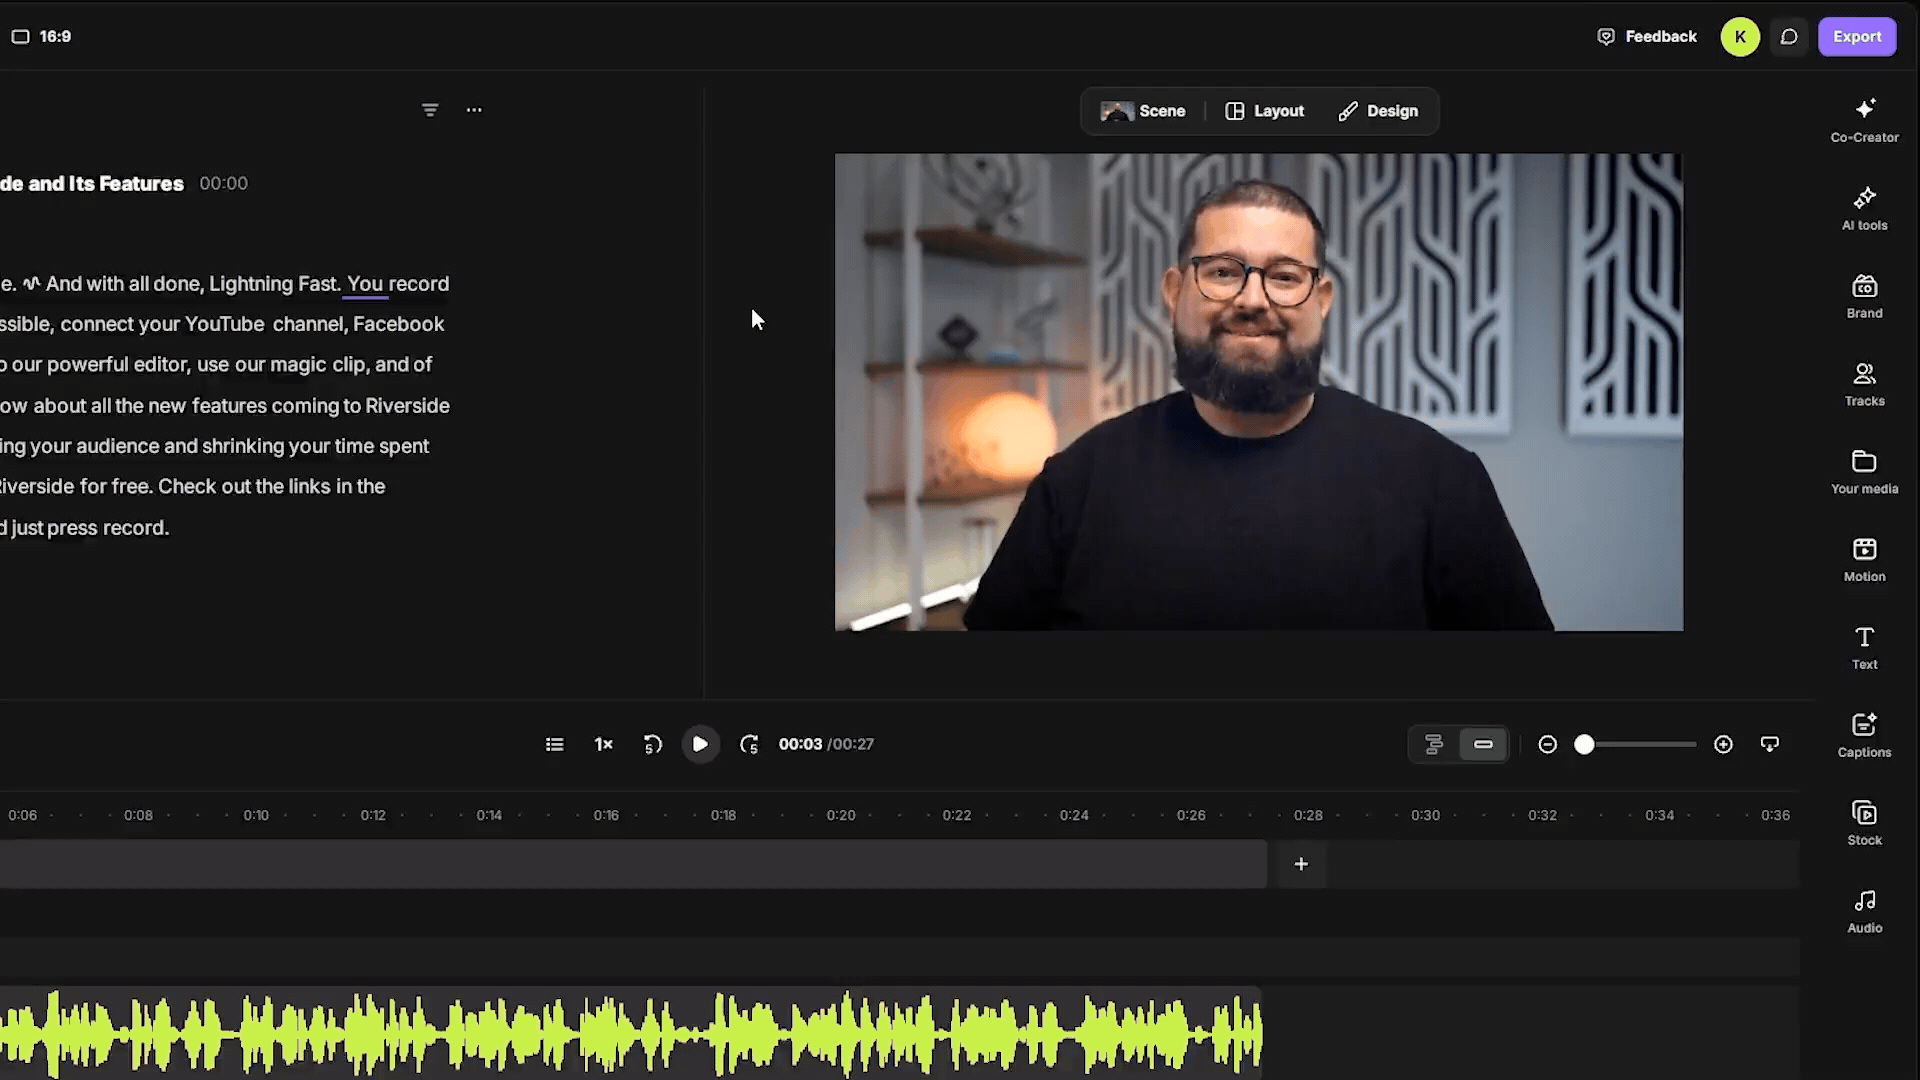Switch to the Layout tab
The width and height of the screenshot is (1920, 1080).
pyautogui.click(x=1265, y=111)
